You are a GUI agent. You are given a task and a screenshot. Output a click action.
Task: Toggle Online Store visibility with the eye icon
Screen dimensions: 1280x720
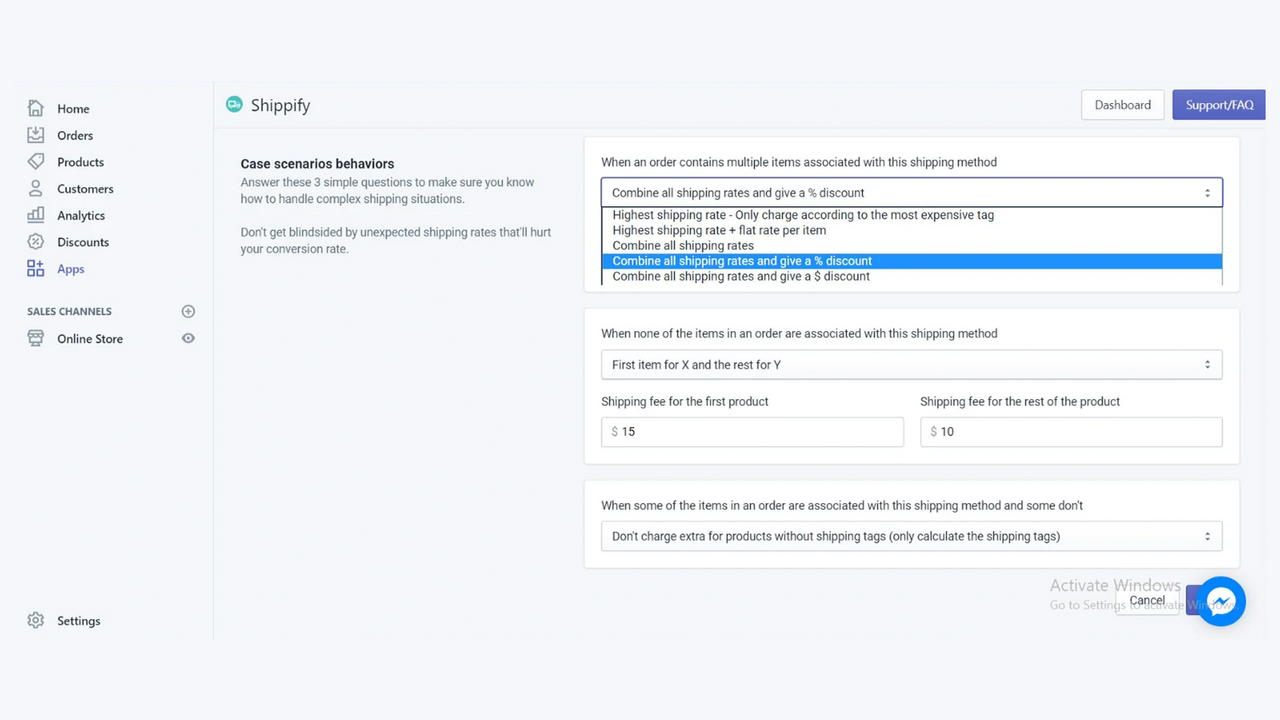point(188,338)
